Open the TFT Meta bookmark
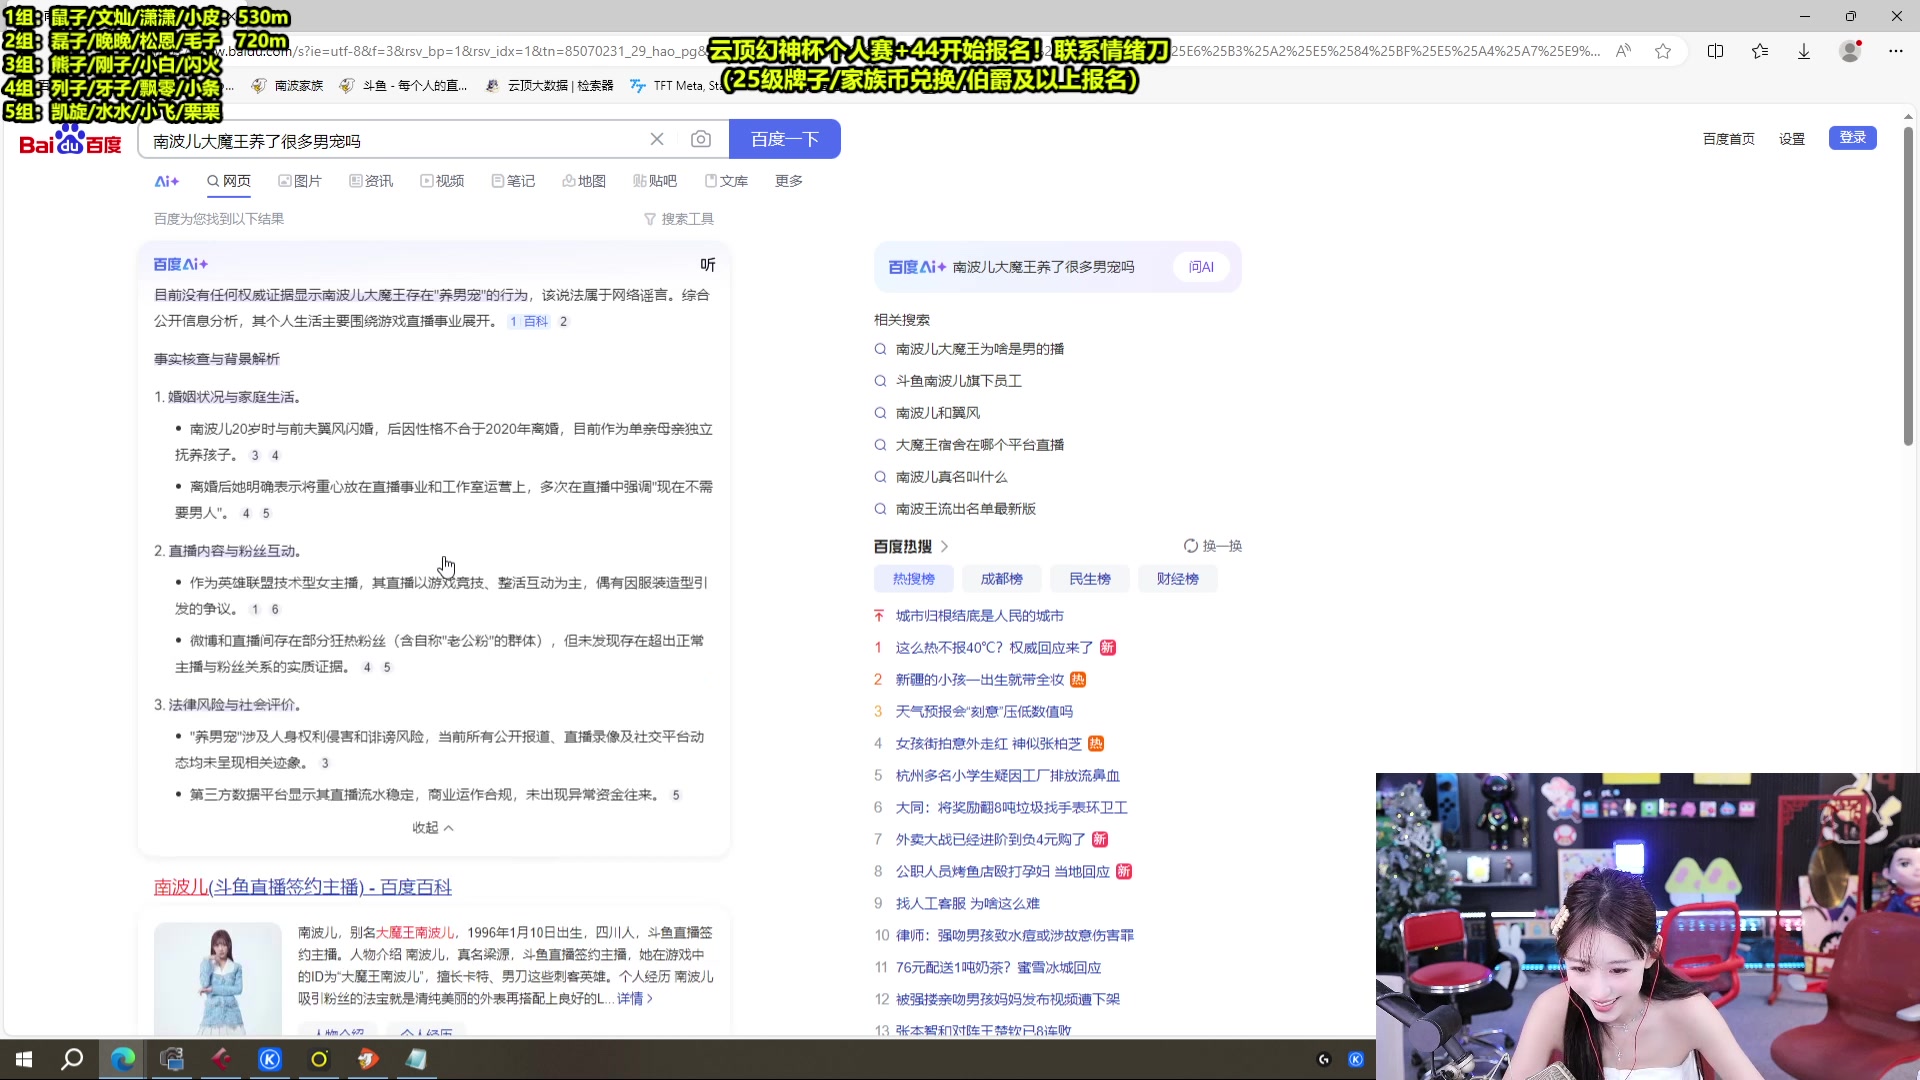The image size is (1920, 1080). tap(677, 86)
